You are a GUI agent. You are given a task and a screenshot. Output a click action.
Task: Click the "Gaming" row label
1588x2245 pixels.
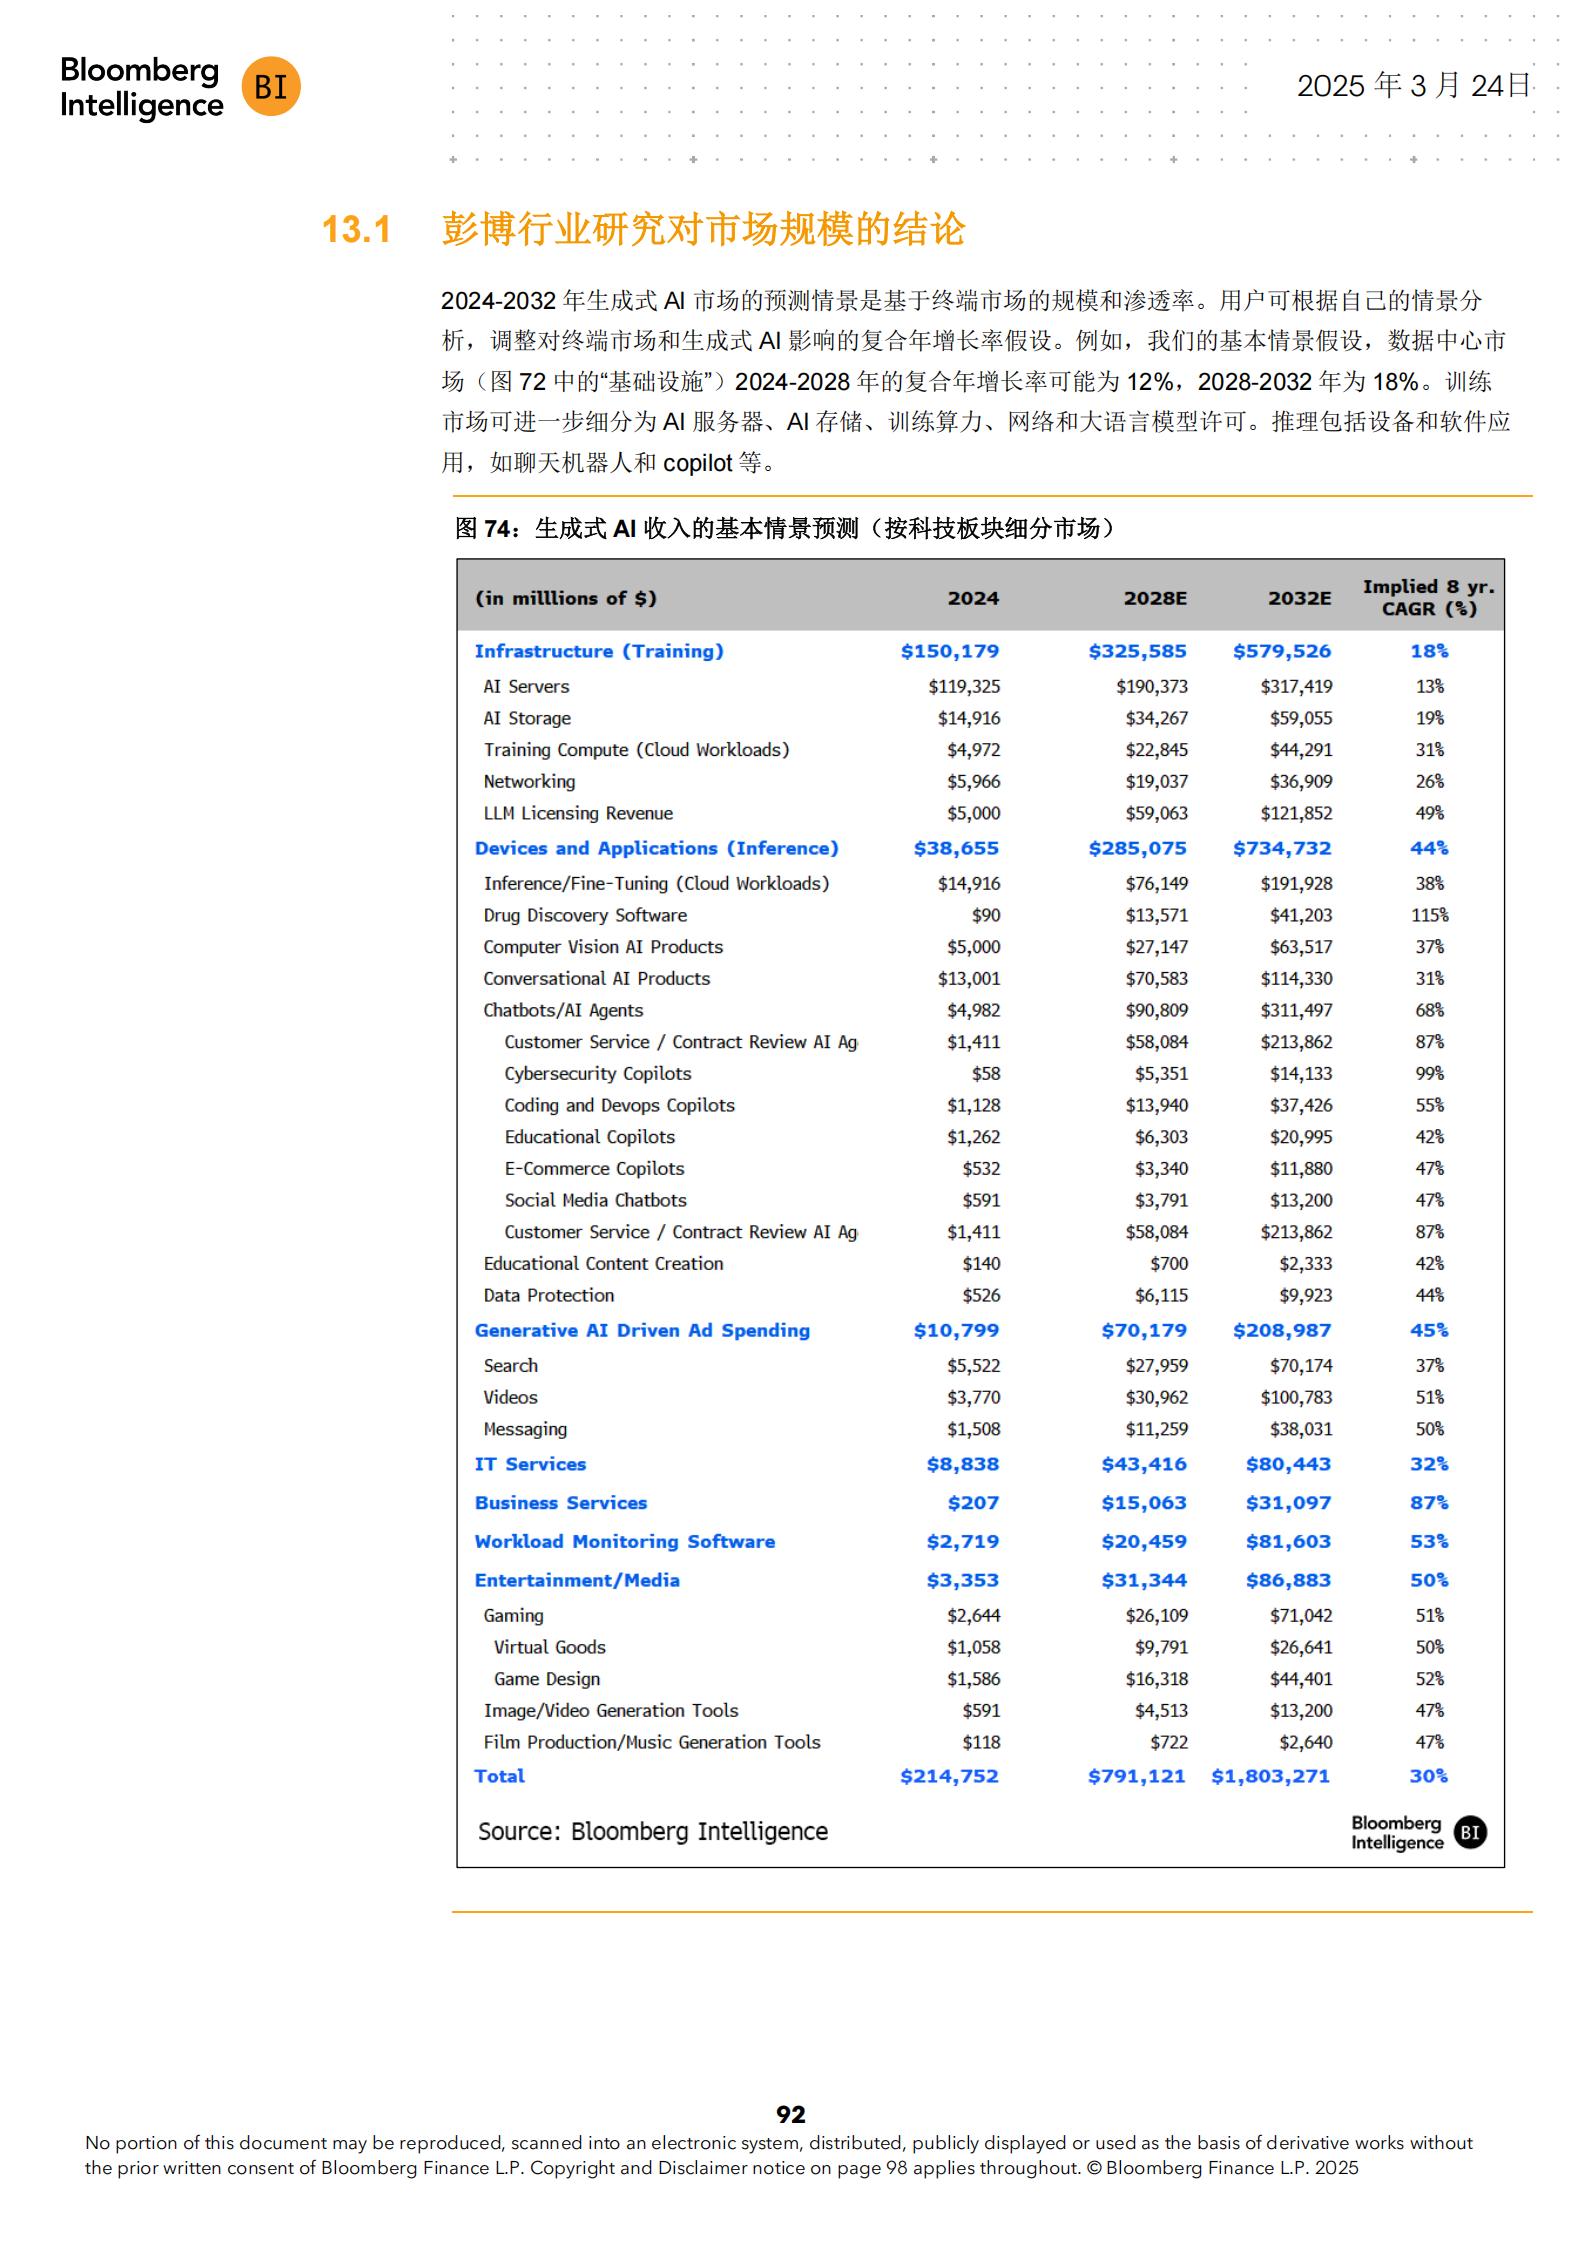pyautogui.click(x=514, y=1616)
